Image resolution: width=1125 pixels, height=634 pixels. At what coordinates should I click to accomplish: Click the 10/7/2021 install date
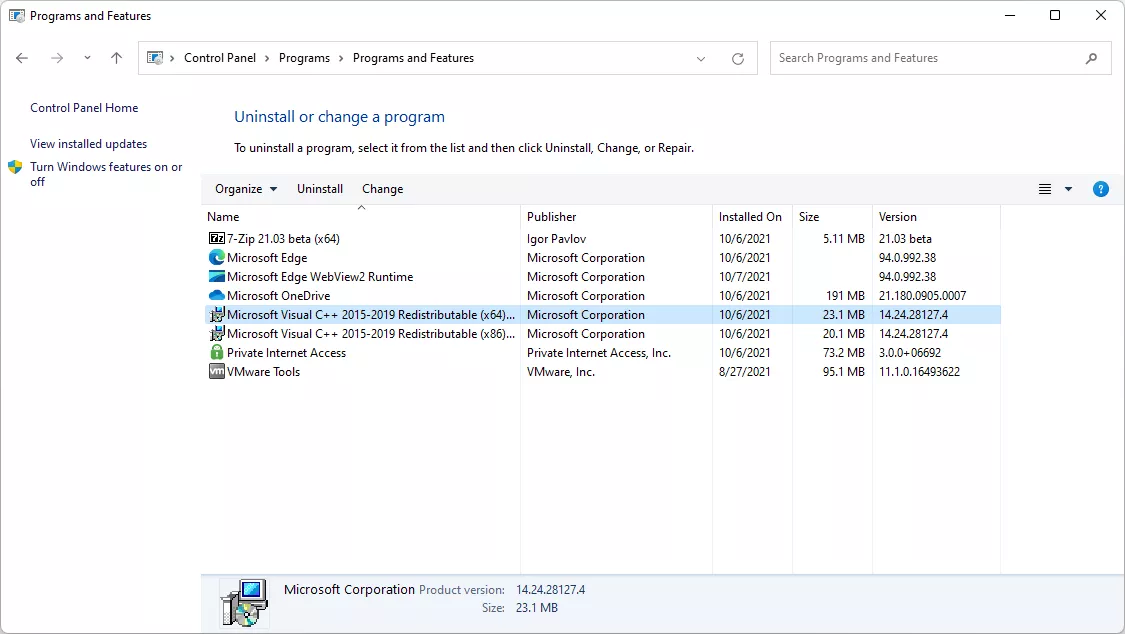click(x=745, y=277)
